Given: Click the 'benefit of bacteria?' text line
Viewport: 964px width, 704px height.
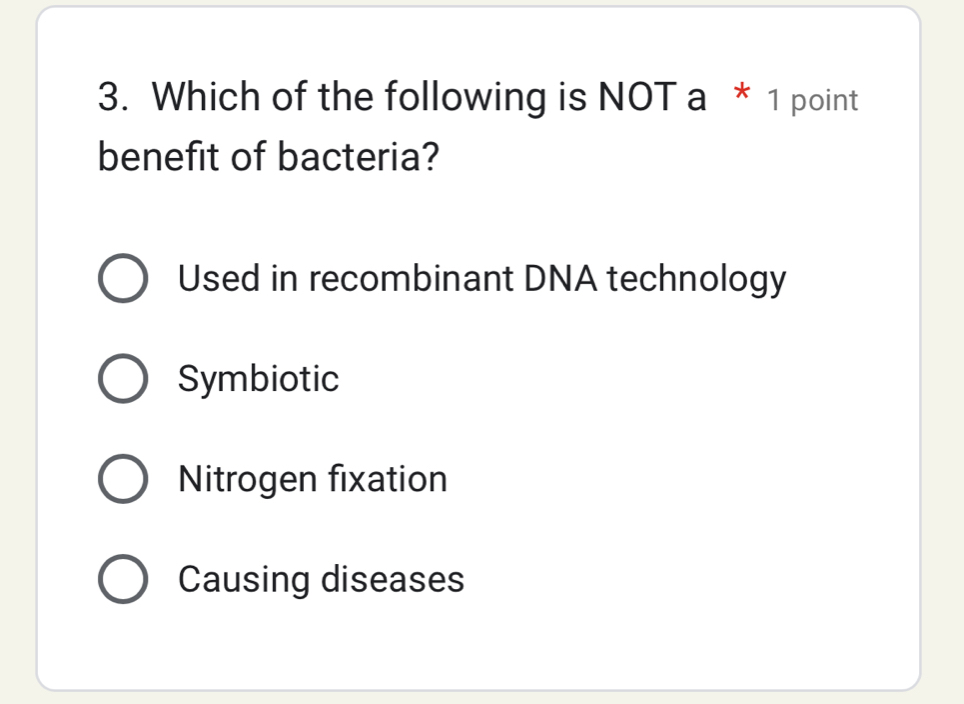Looking at the screenshot, I should pyautogui.click(x=265, y=152).
